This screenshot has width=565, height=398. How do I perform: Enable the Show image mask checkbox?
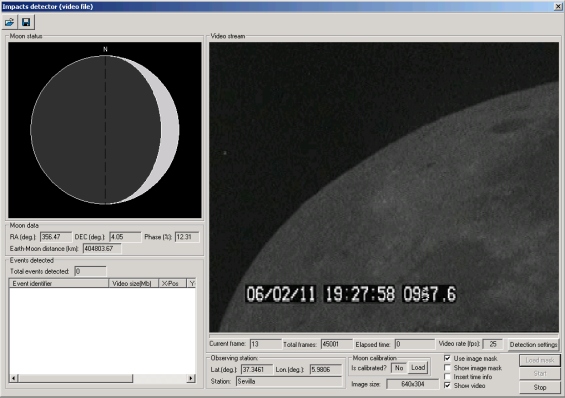point(447,367)
